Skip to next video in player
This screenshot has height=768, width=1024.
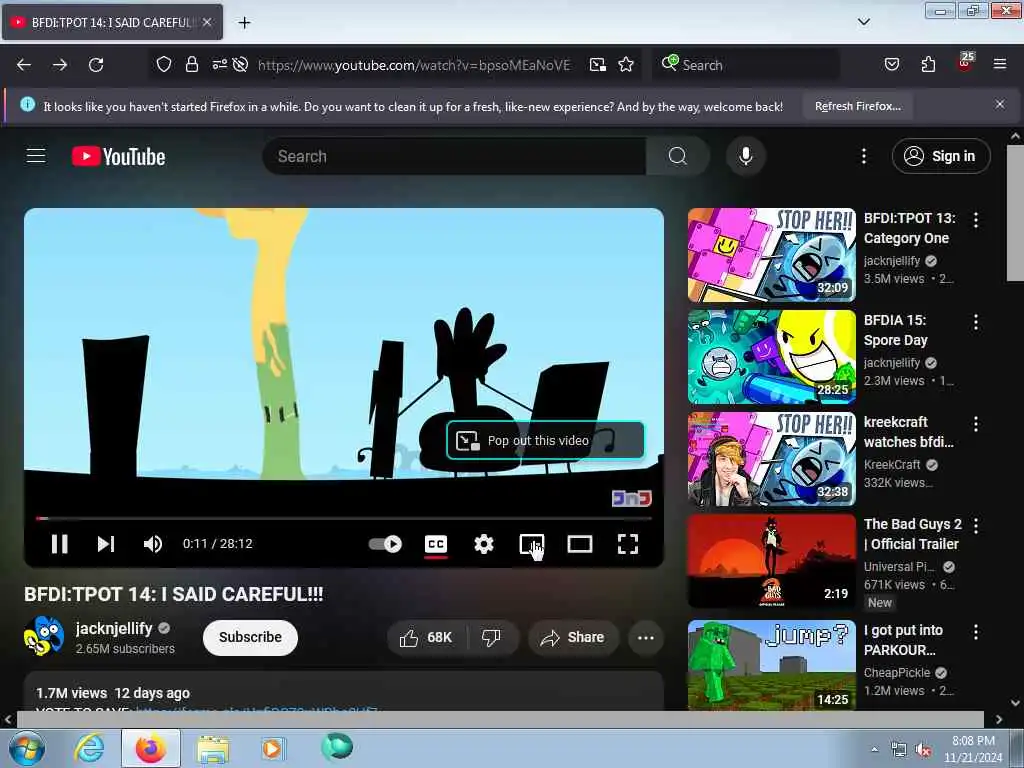[x=106, y=544]
